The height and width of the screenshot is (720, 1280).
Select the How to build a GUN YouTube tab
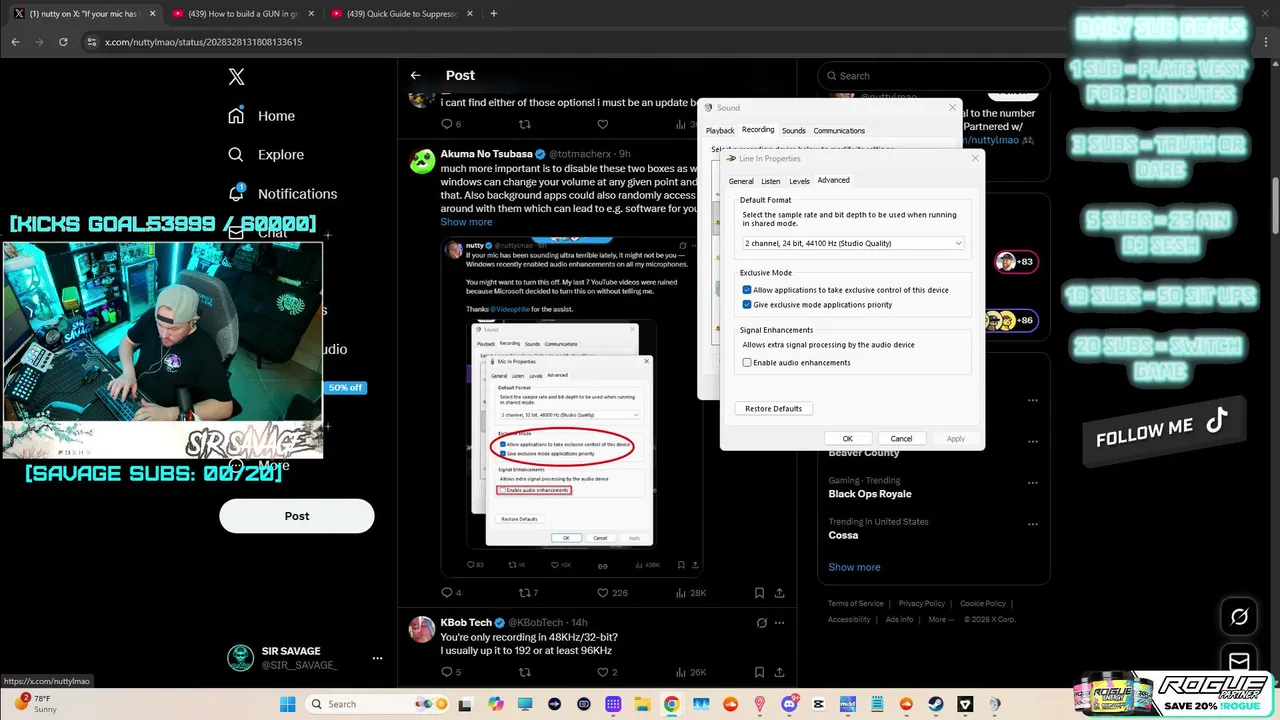(x=245, y=14)
